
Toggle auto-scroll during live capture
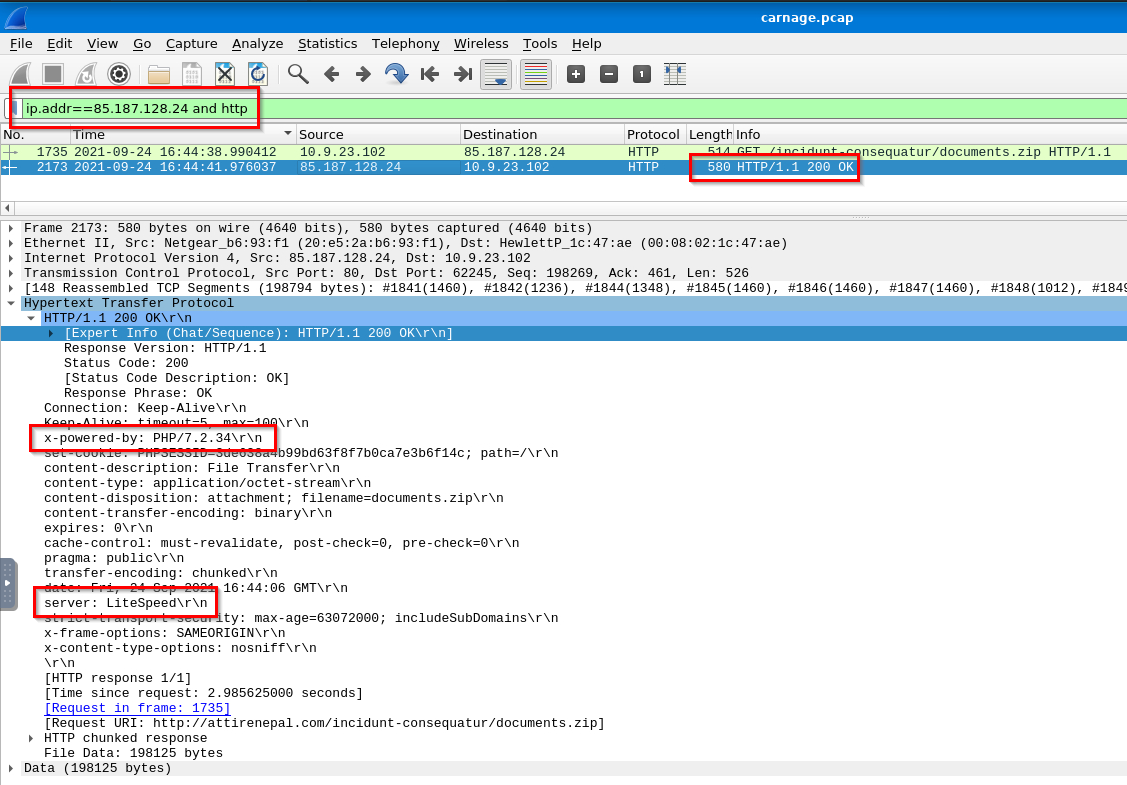[x=496, y=74]
